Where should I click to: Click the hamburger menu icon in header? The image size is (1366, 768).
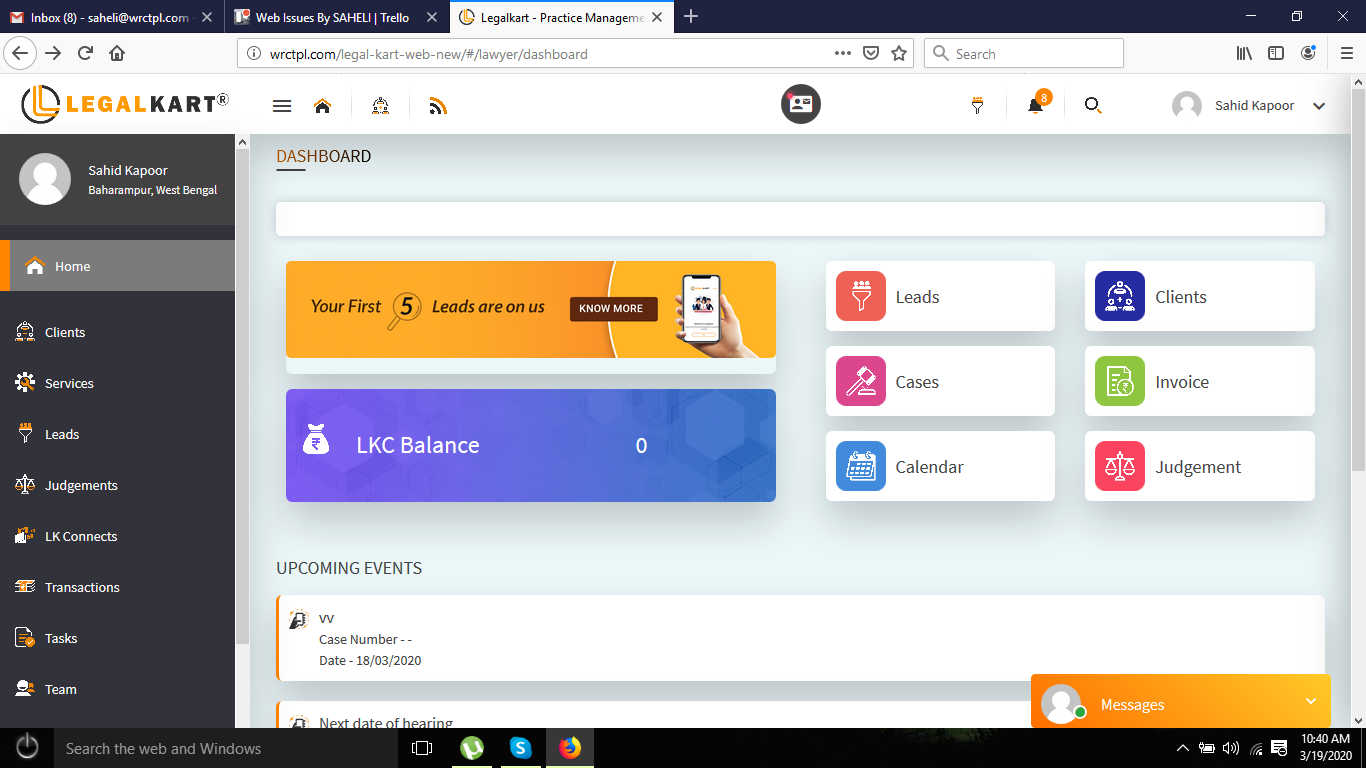point(282,106)
